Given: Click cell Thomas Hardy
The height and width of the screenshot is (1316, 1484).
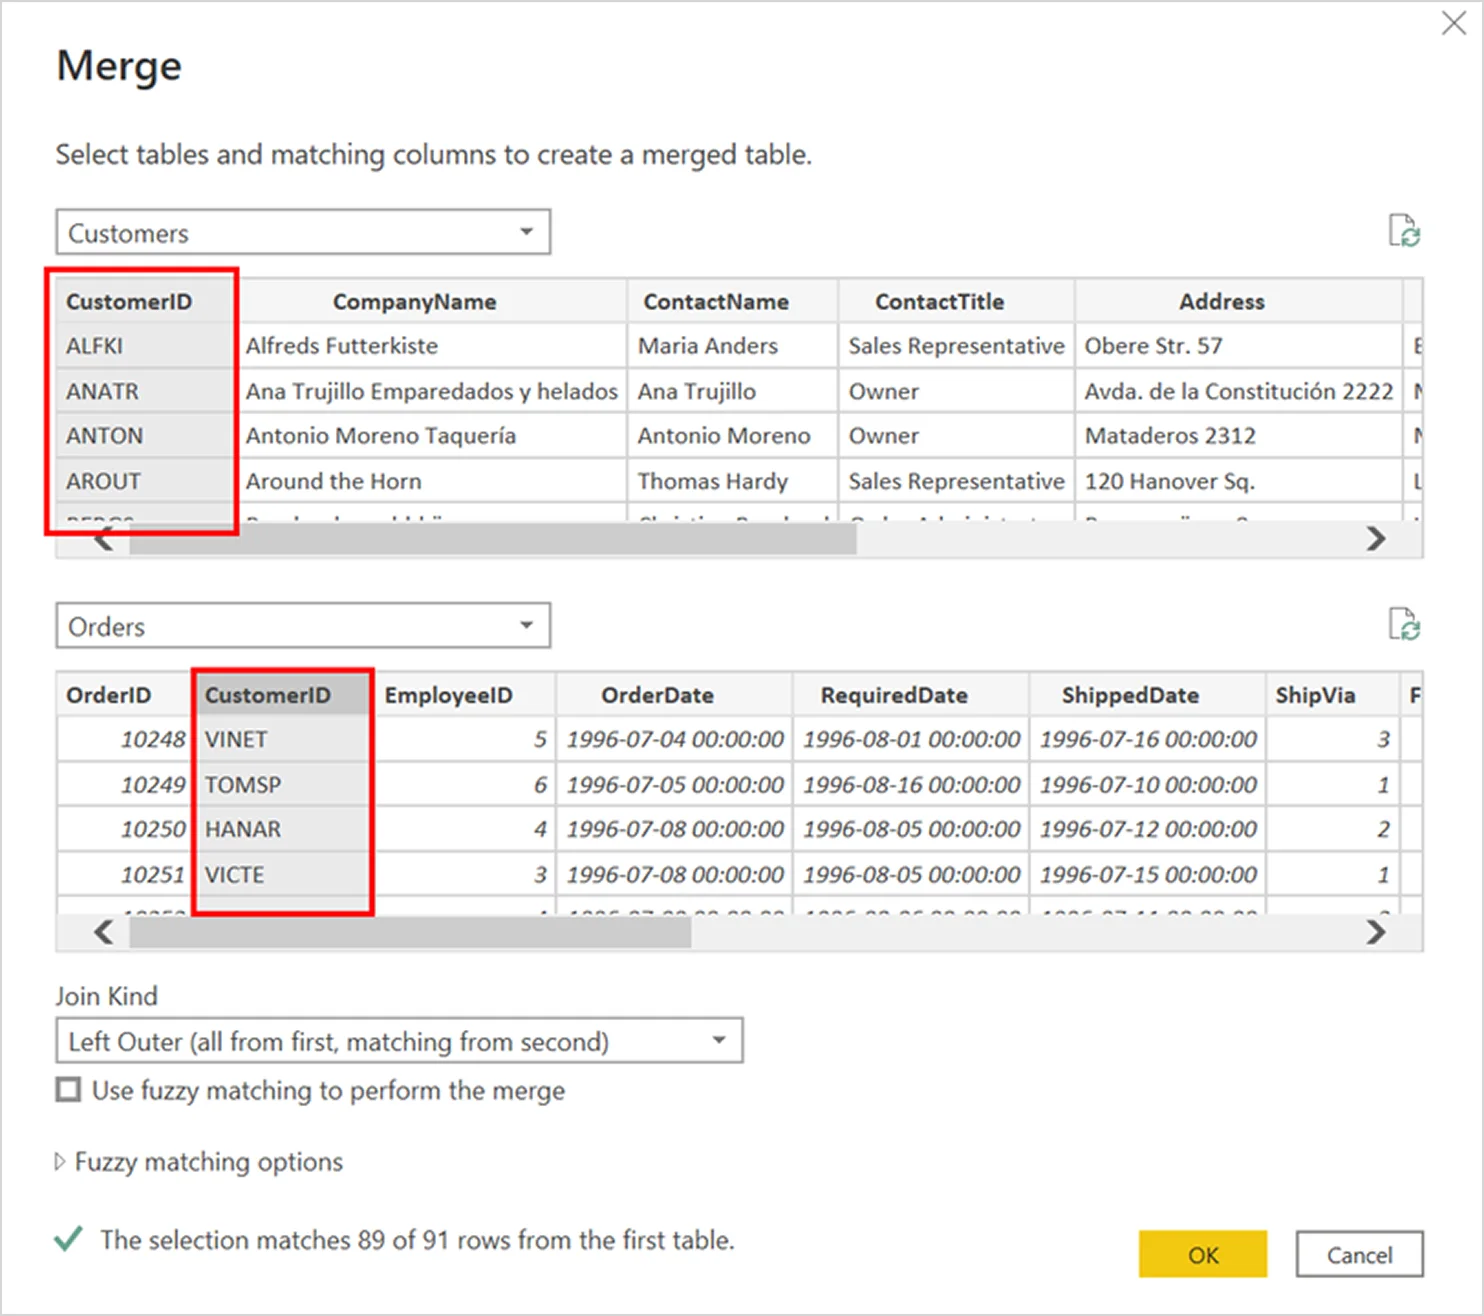Looking at the screenshot, I should (x=732, y=481).
